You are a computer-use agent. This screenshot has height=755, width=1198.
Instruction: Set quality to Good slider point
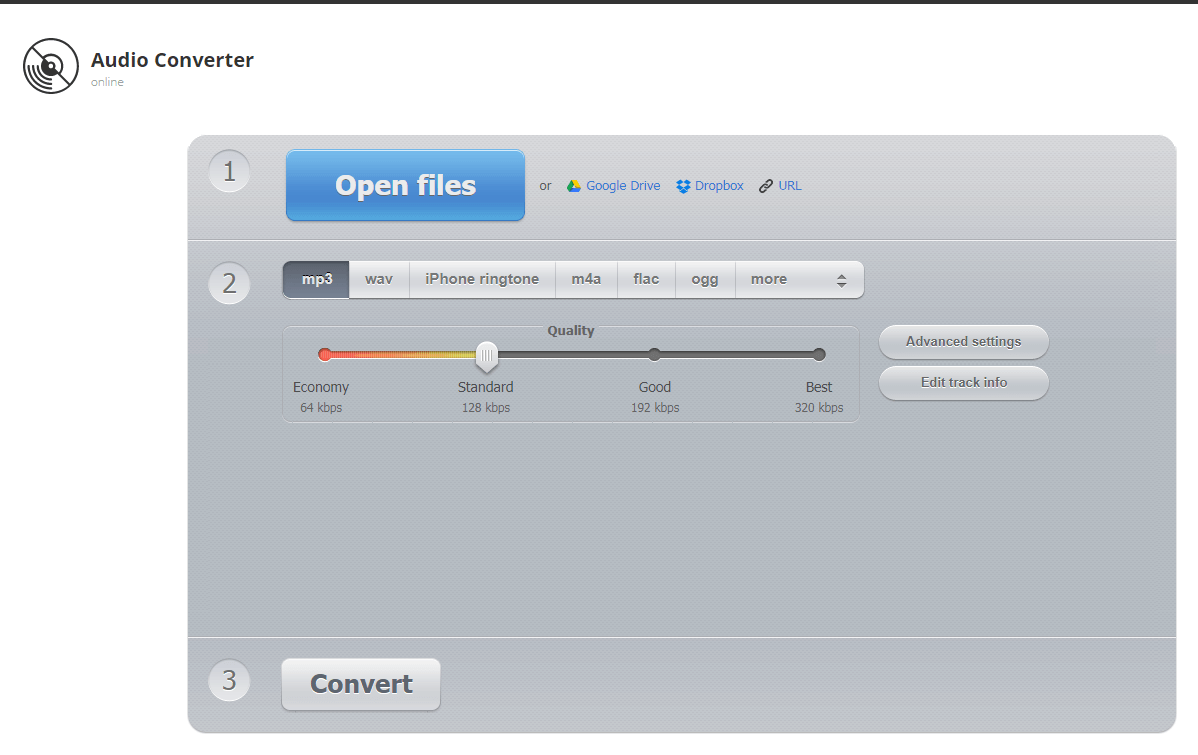(x=654, y=355)
